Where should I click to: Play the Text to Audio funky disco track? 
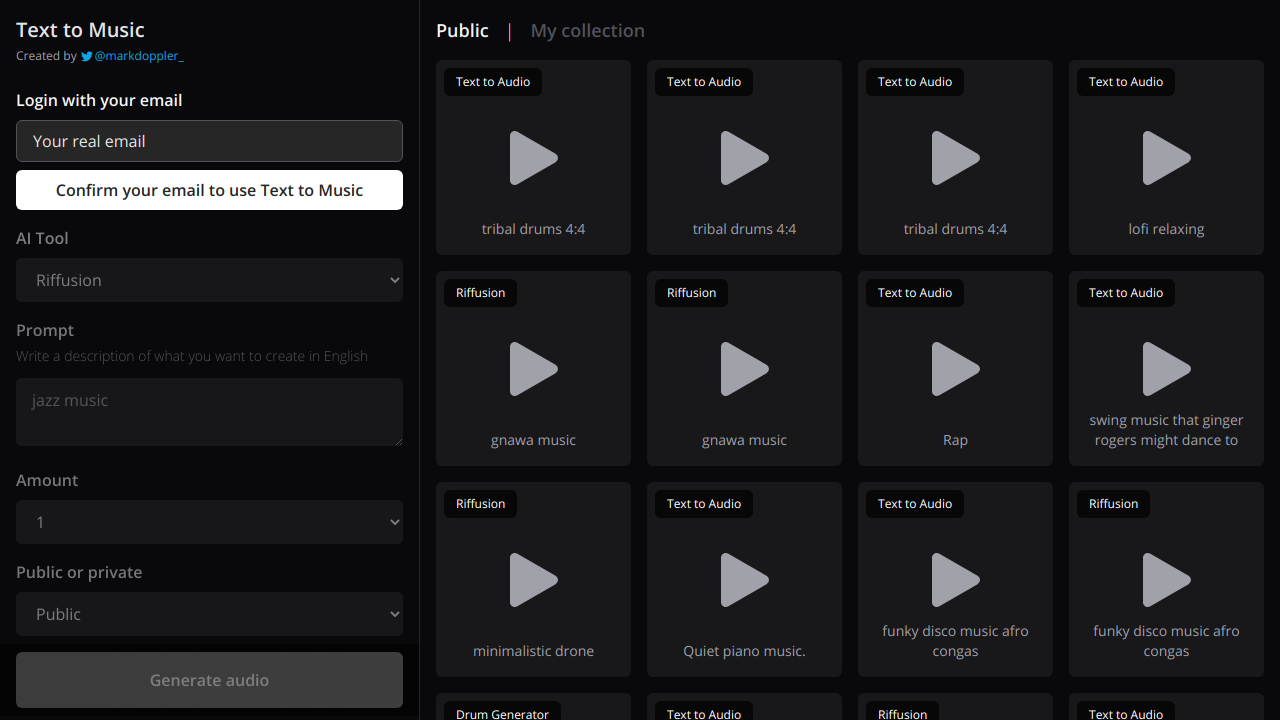pos(955,580)
